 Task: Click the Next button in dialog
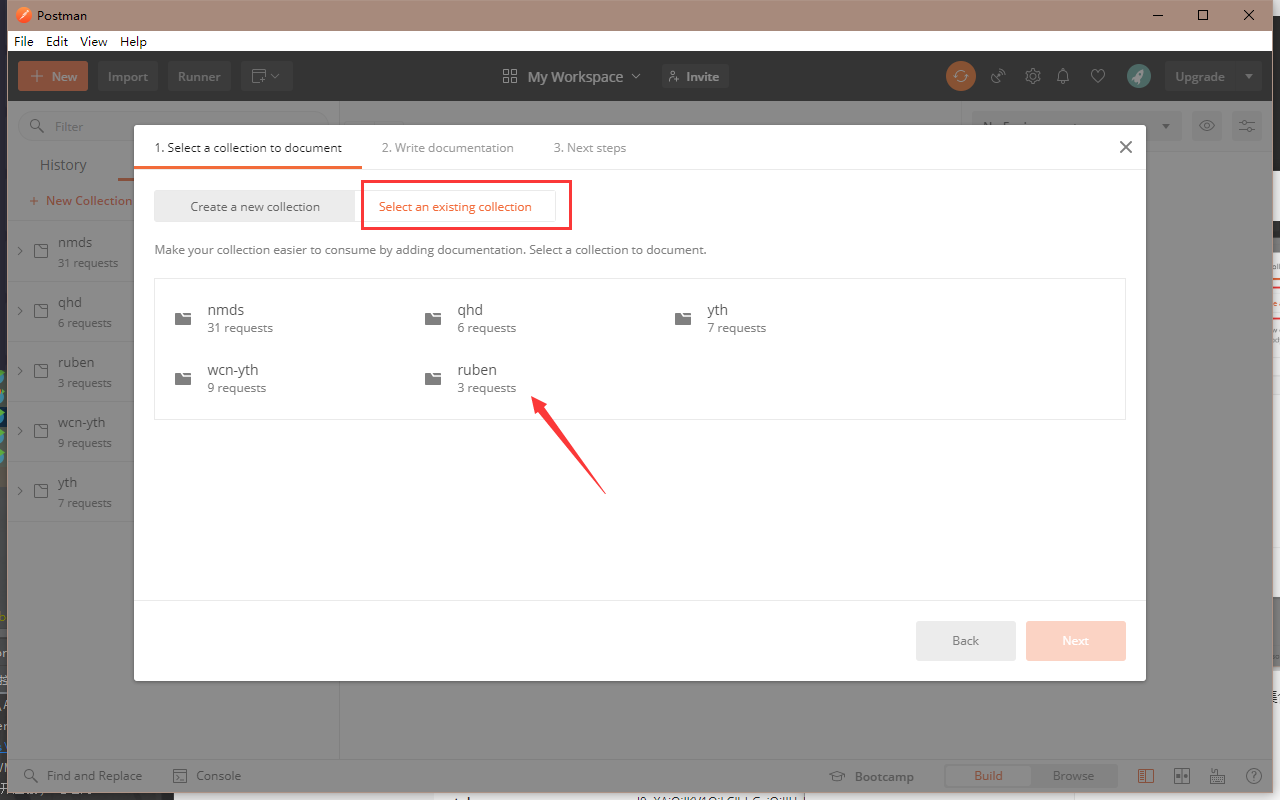pyautogui.click(x=1076, y=641)
